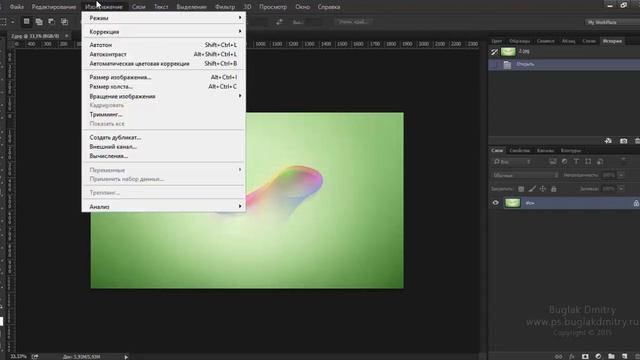
Task: Create a new adjustment layer
Action: point(598,356)
